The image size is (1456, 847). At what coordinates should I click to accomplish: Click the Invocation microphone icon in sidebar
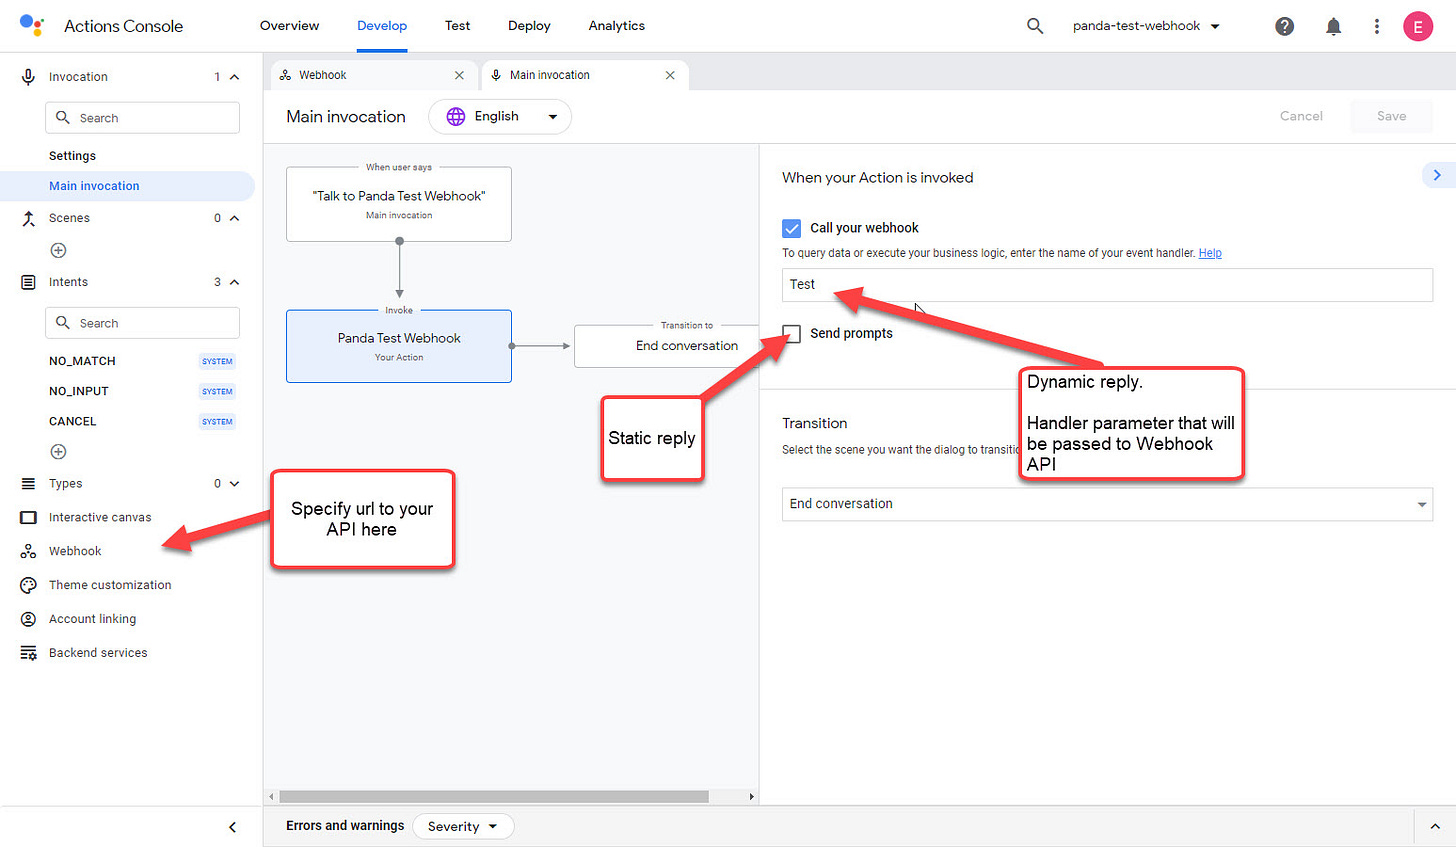tap(28, 77)
